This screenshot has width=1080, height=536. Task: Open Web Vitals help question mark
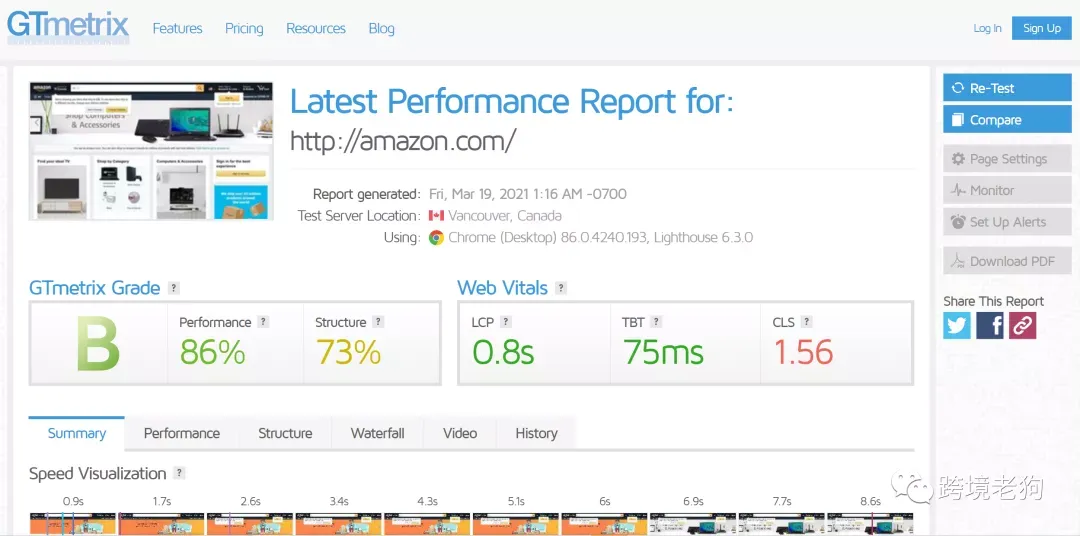pyautogui.click(x=561, y=289)
